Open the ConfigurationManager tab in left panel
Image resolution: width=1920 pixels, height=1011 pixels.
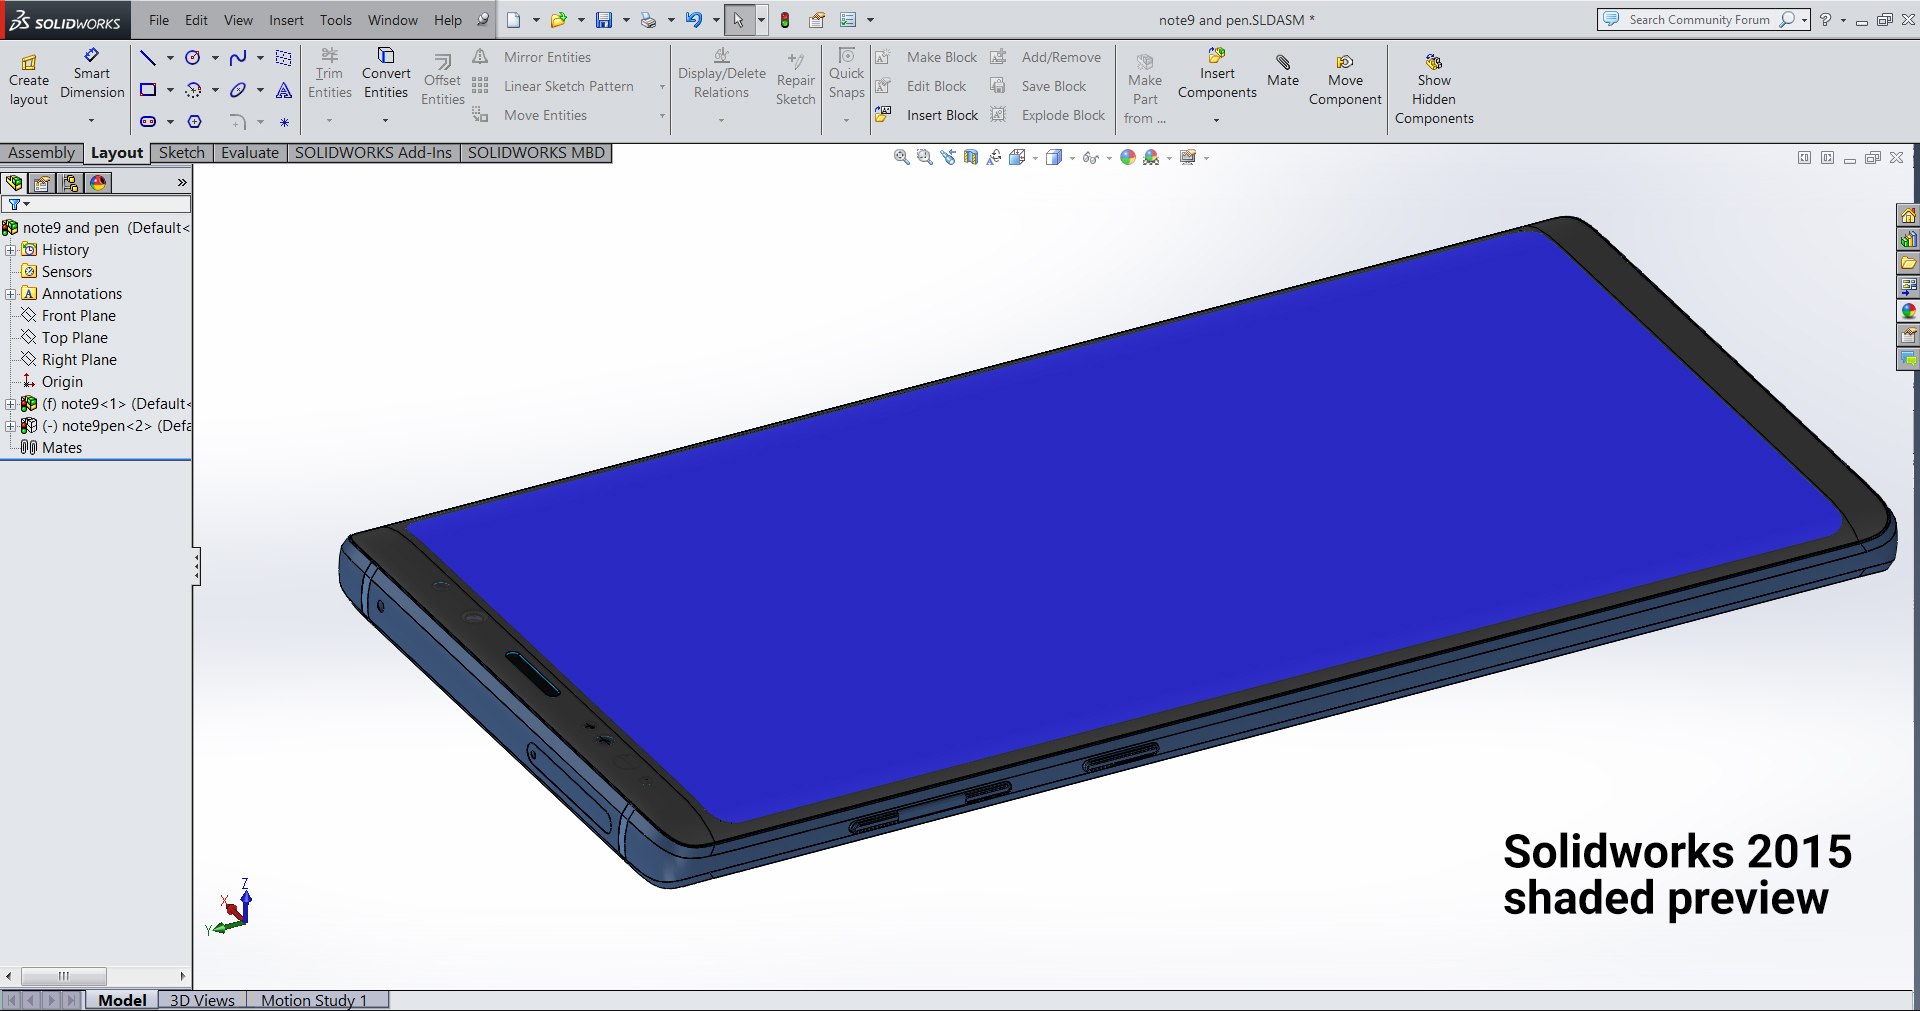click(70, 183)
